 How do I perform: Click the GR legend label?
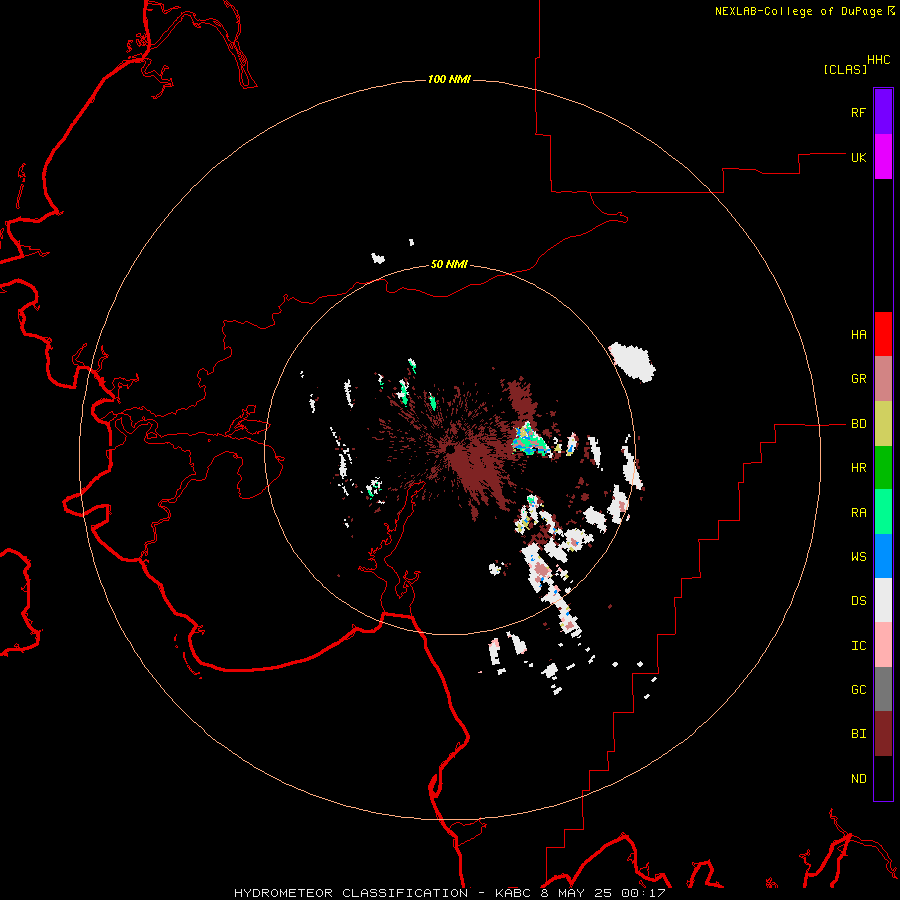coord(858,379)
